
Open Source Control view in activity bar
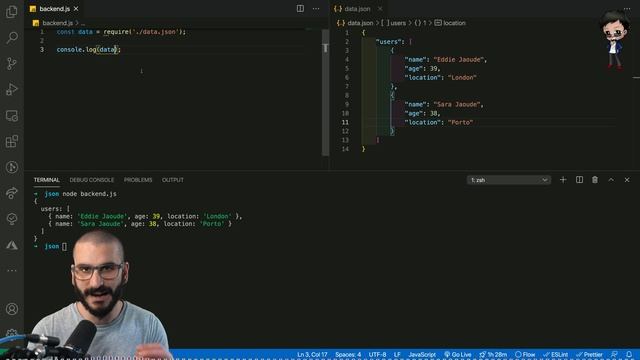click(12, 64)
